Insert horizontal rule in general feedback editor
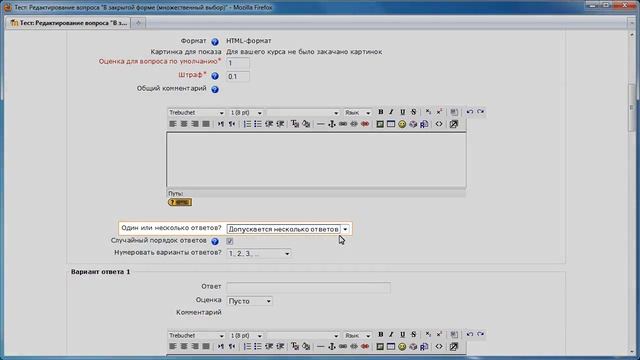Screen dimensions: 640x360 point(320,124)
